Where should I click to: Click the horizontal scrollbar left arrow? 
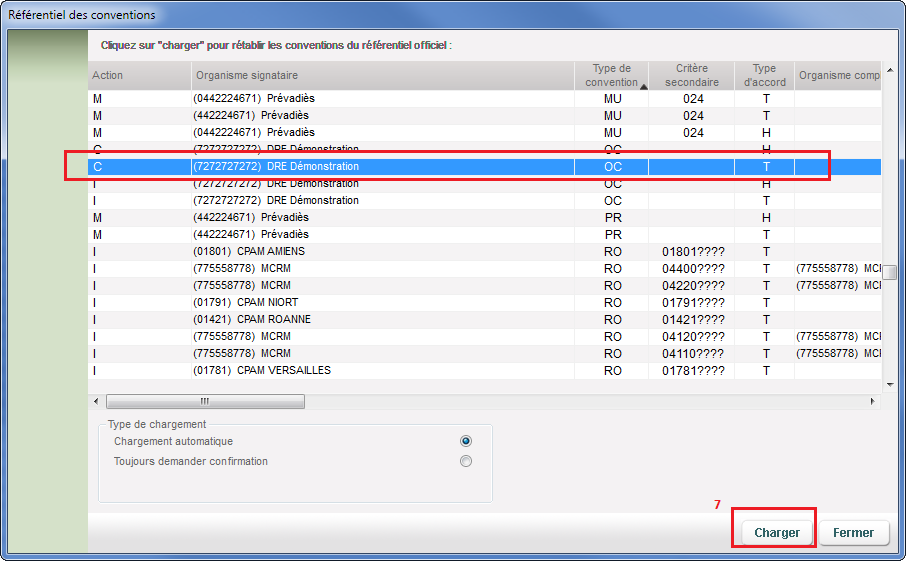click(96, 401)
